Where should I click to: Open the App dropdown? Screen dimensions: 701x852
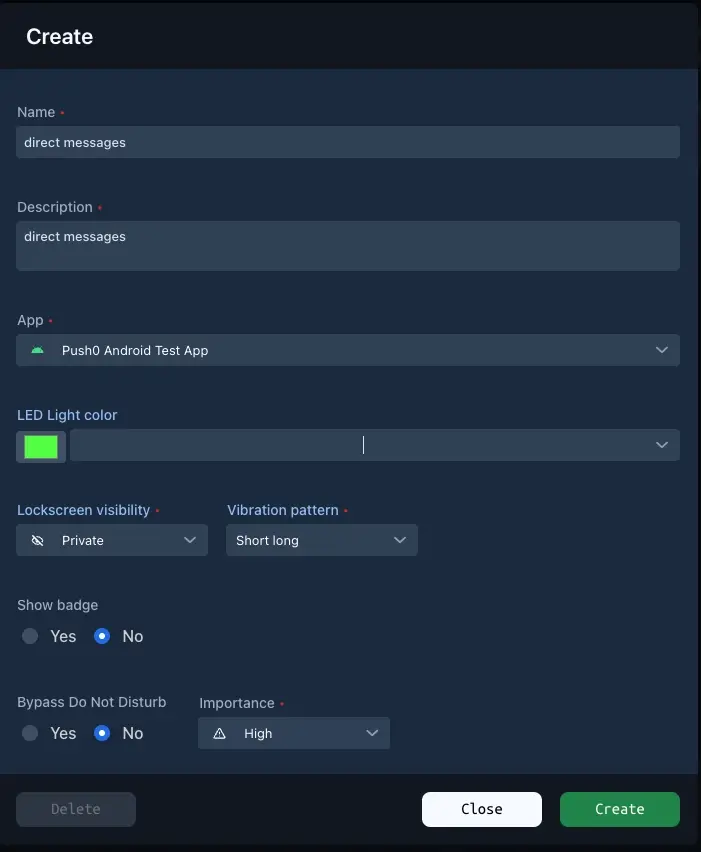coord(348,350)
